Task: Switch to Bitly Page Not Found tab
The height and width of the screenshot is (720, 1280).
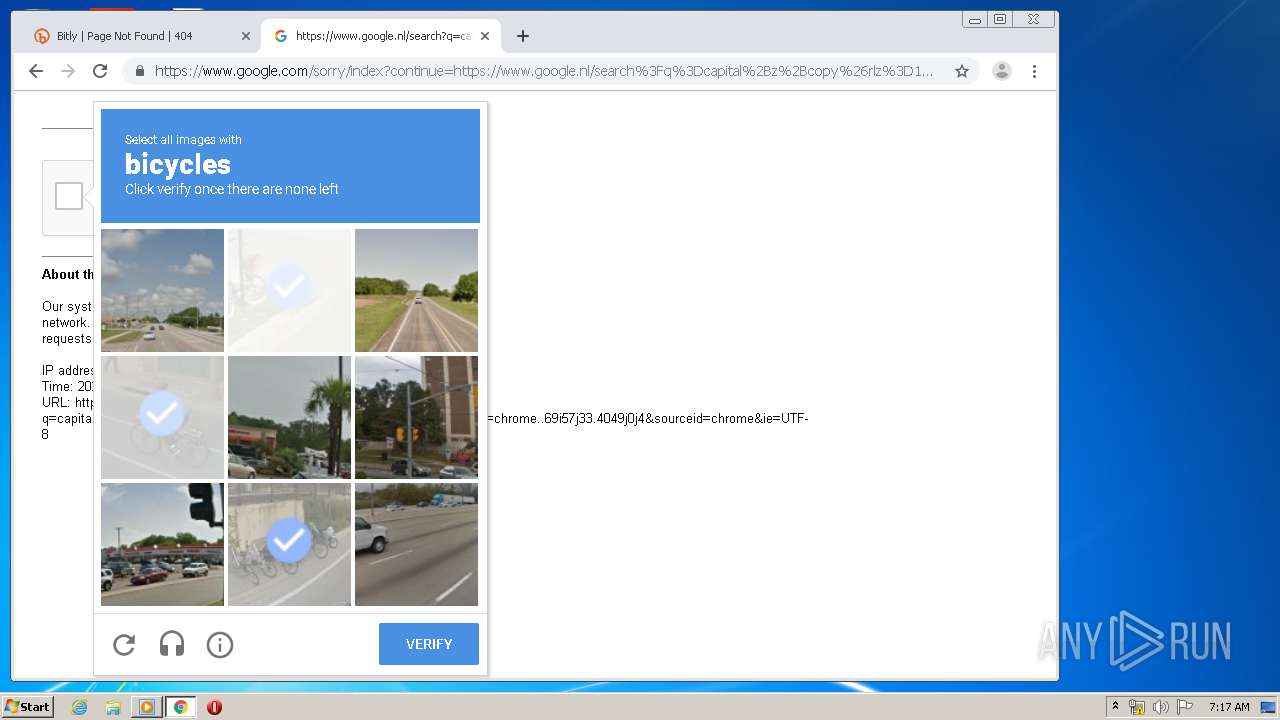Action: (x=140, y=36)
